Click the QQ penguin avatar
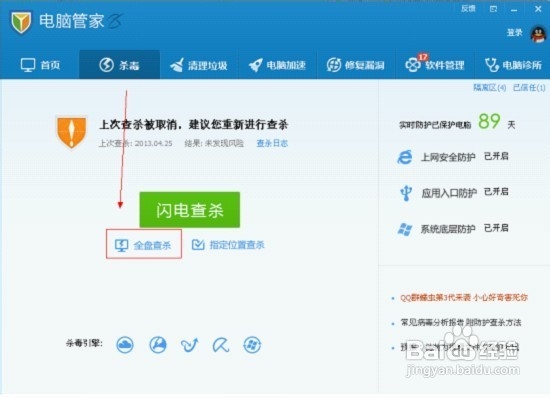The image size is (550, 398). click(538, 34)
